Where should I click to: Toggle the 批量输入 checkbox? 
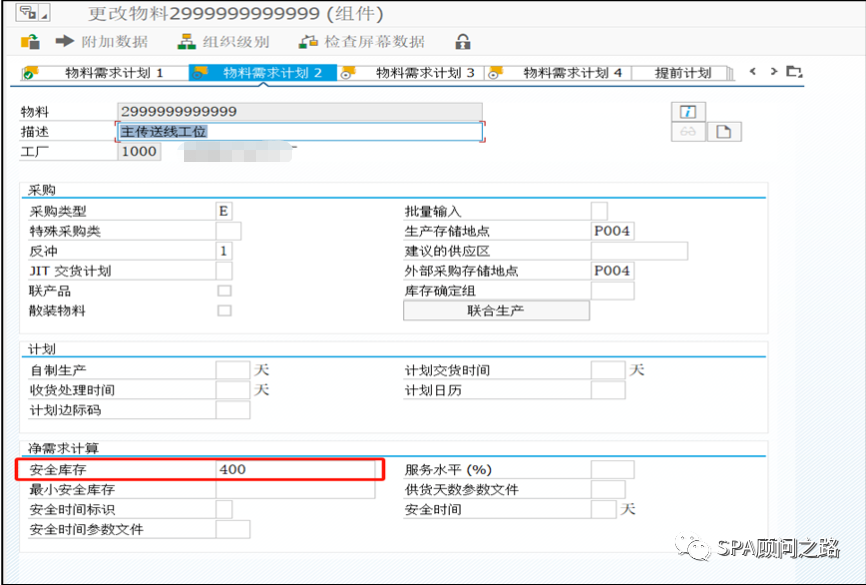tap(599, 211)
